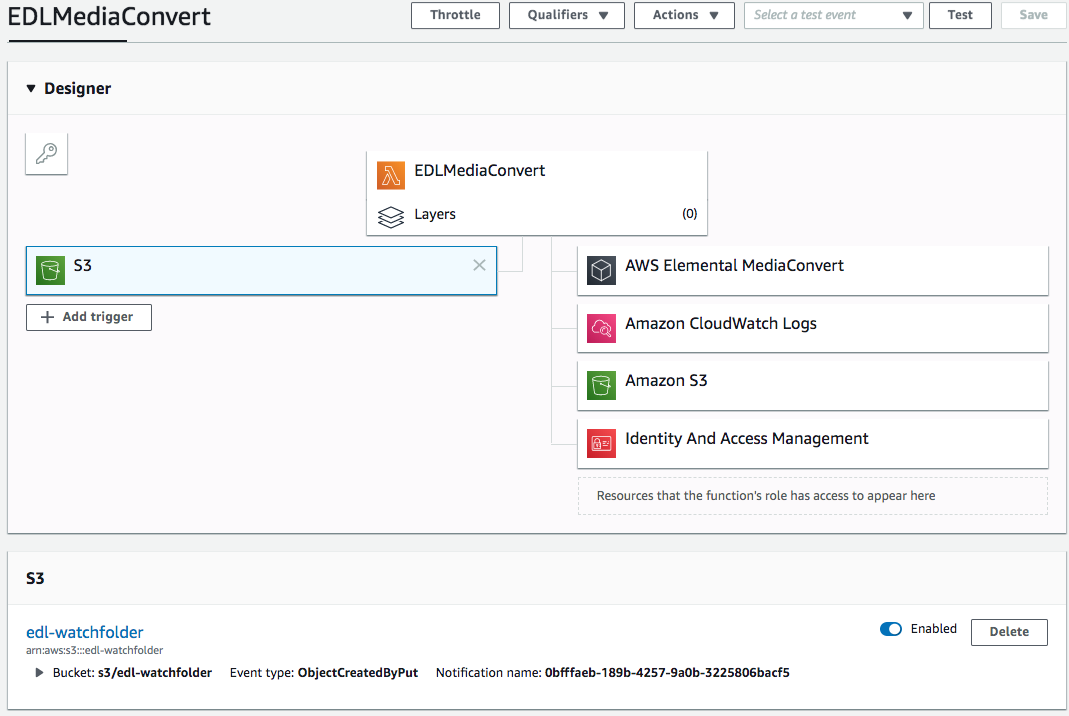Open the Qualifiers dropdown
1069x716 pixels.
pyautogui.click(x=567, y=15)
